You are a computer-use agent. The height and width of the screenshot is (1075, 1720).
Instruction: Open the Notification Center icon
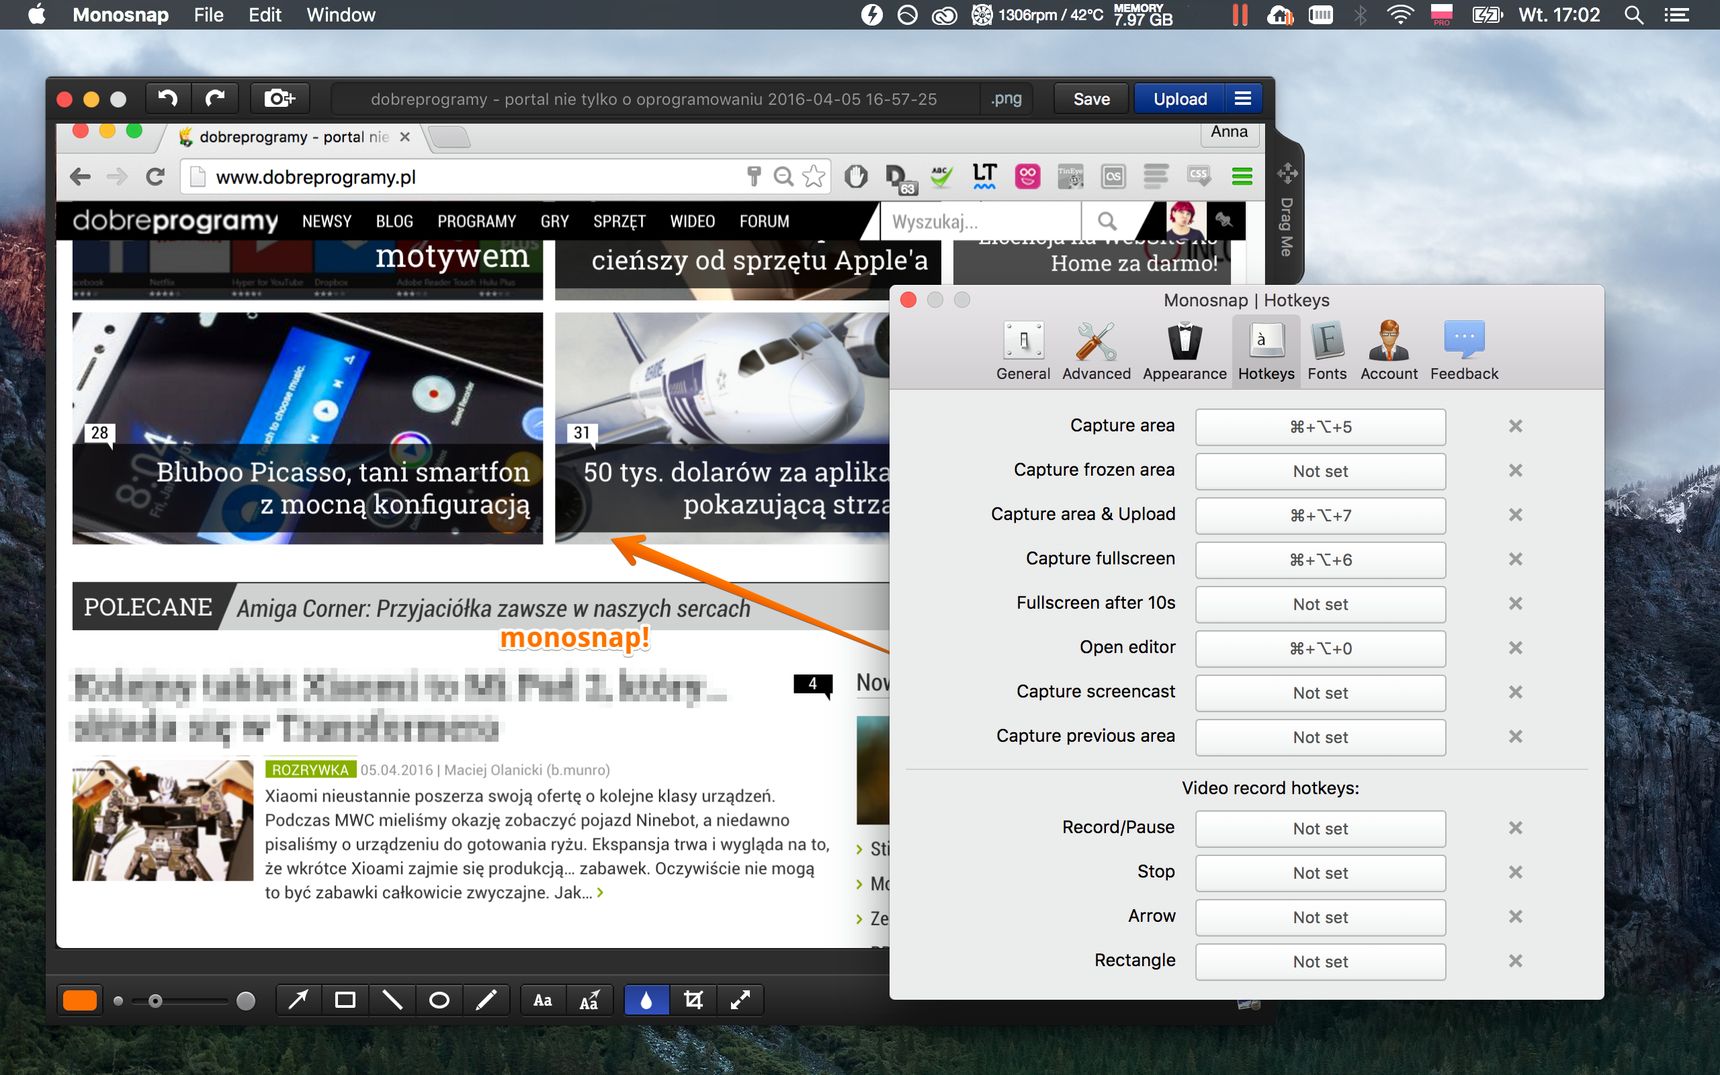1676,15
